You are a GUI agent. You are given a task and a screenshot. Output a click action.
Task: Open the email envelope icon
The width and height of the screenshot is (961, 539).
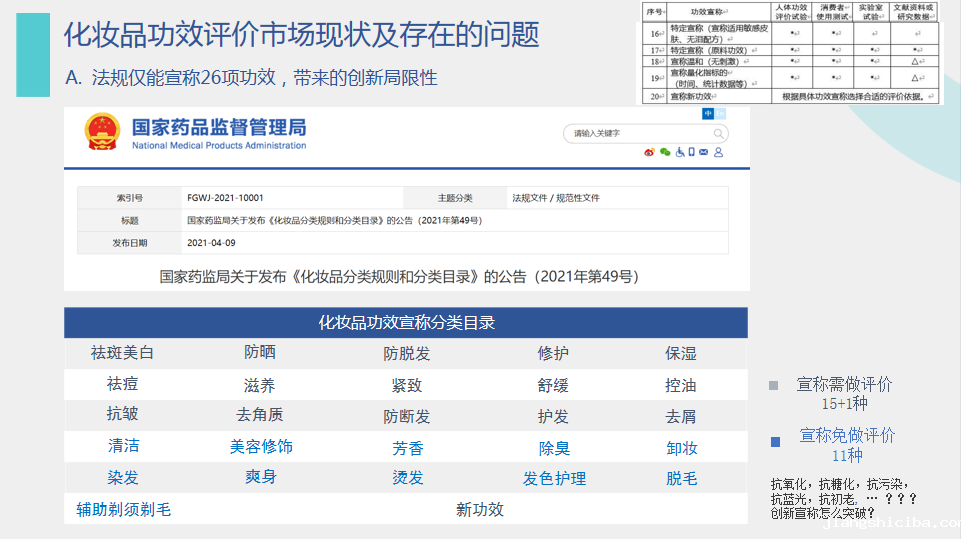click(704, 152)
